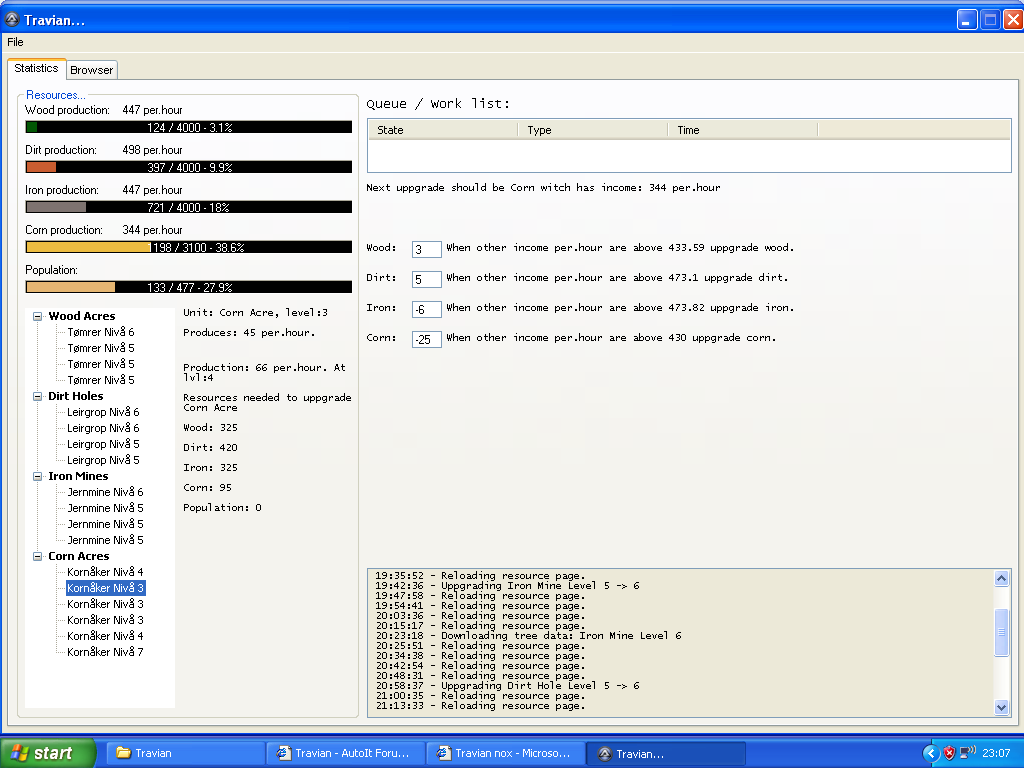Click the network connection tray icon
The height and width of the screenshot is (768, 1024).
[967, 753]
